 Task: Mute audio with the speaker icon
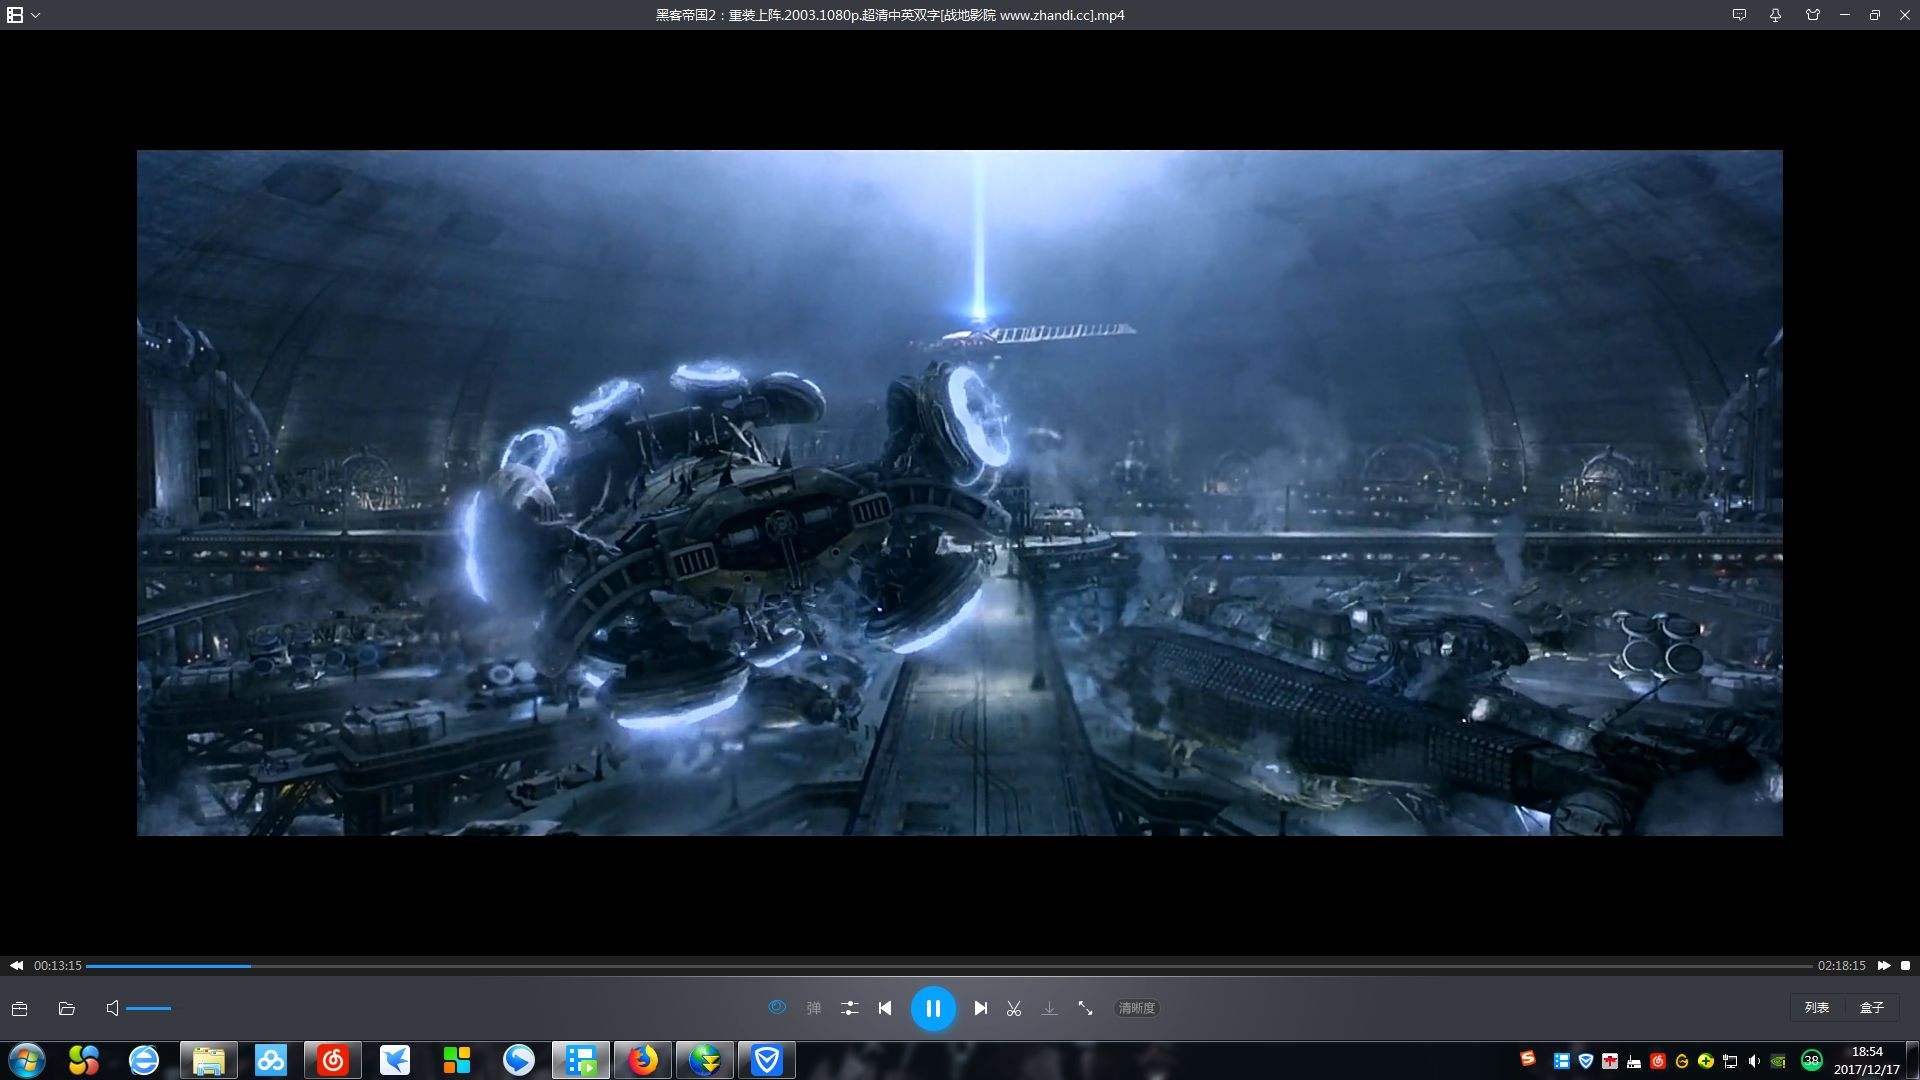coord(112,1008)
